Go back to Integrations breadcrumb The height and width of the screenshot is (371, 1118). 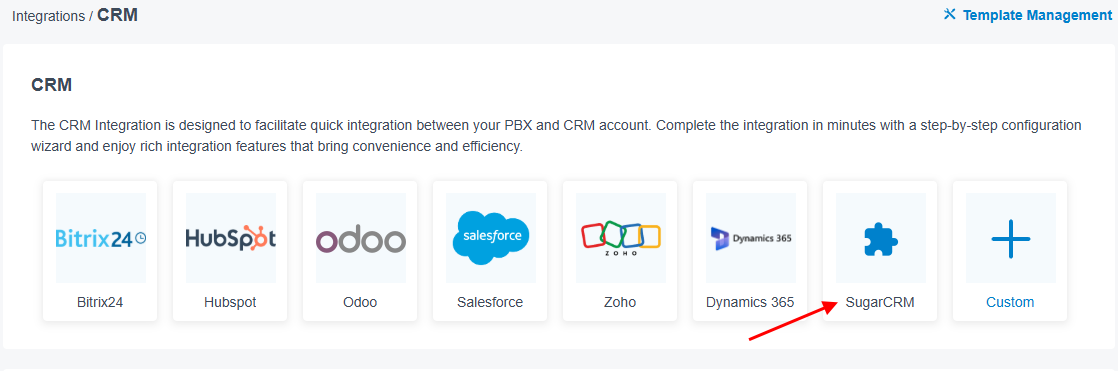48,16
